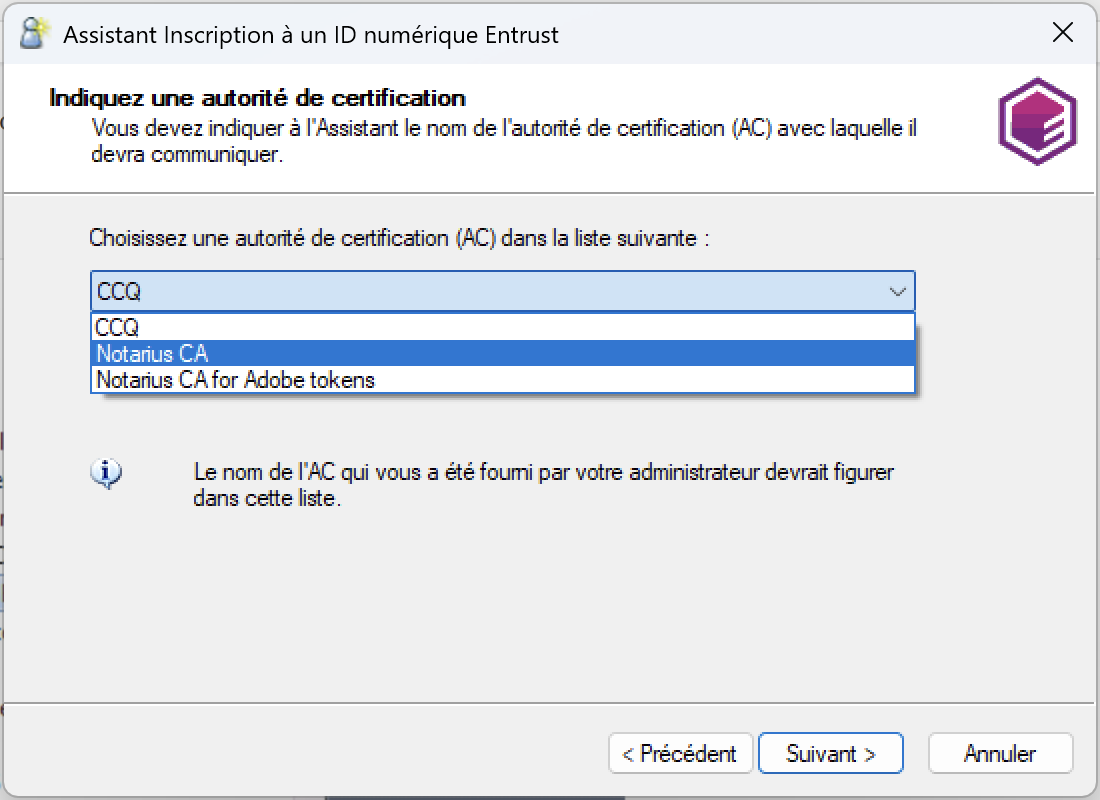The height and width of the screenshot is (800, 1100).
Task: Click the administrator note beside the info icon
Action: click(543, 485)
